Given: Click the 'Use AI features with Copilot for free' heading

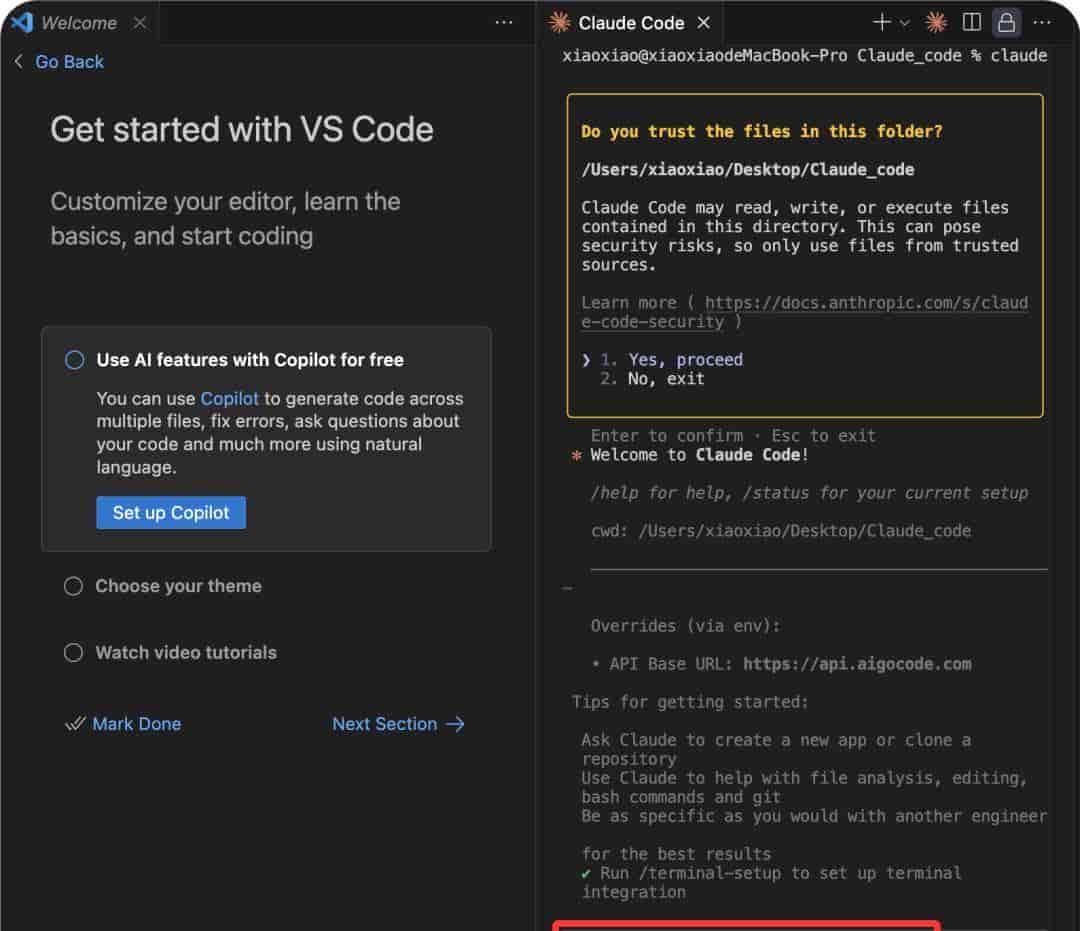Looking at the screenshot, I should point(250,359).
